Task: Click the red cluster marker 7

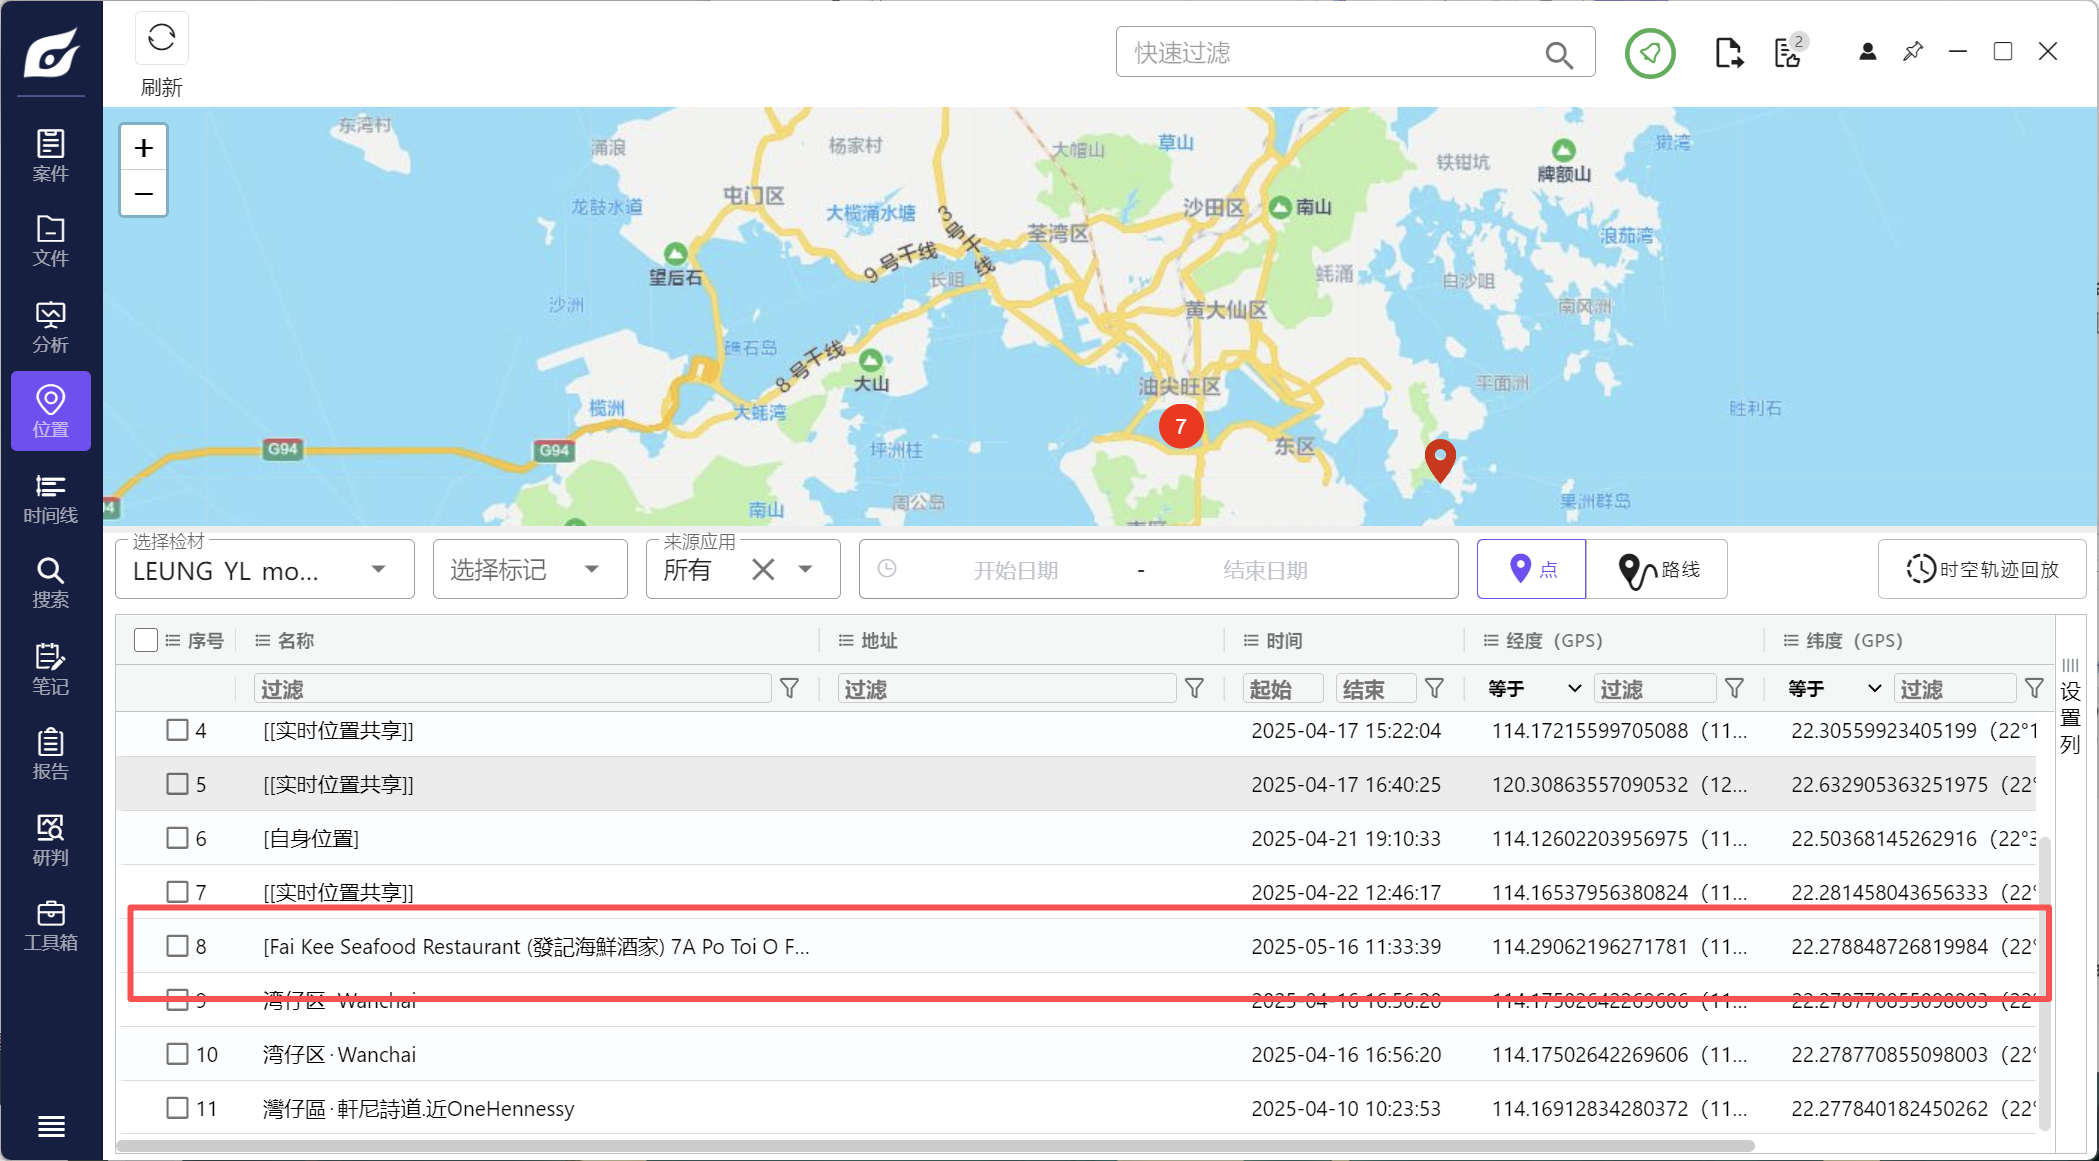Action: coord(1180,427)
